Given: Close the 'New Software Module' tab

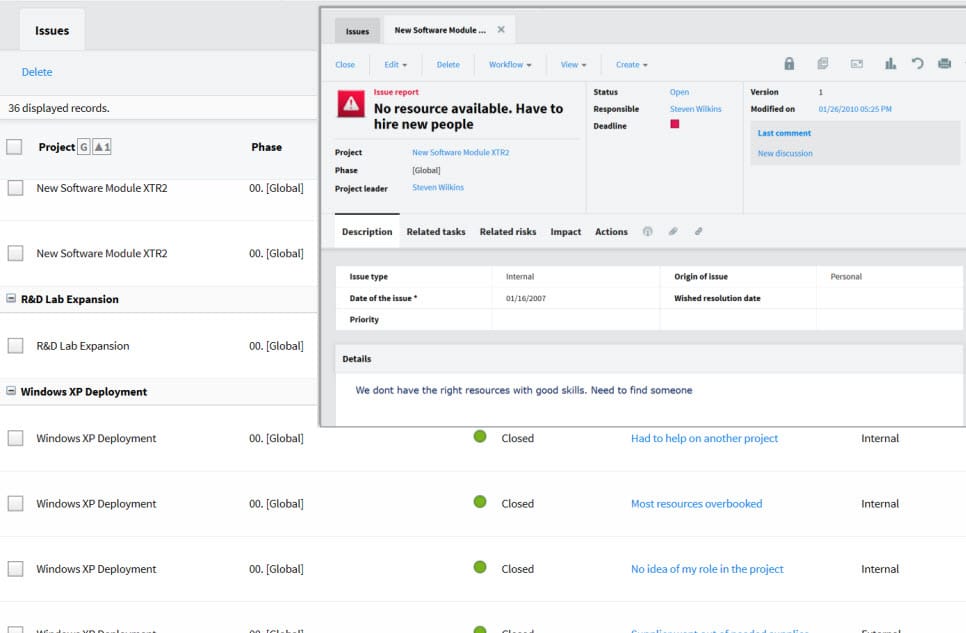Looking at the screenshot, I should click(x=501, y=30).
